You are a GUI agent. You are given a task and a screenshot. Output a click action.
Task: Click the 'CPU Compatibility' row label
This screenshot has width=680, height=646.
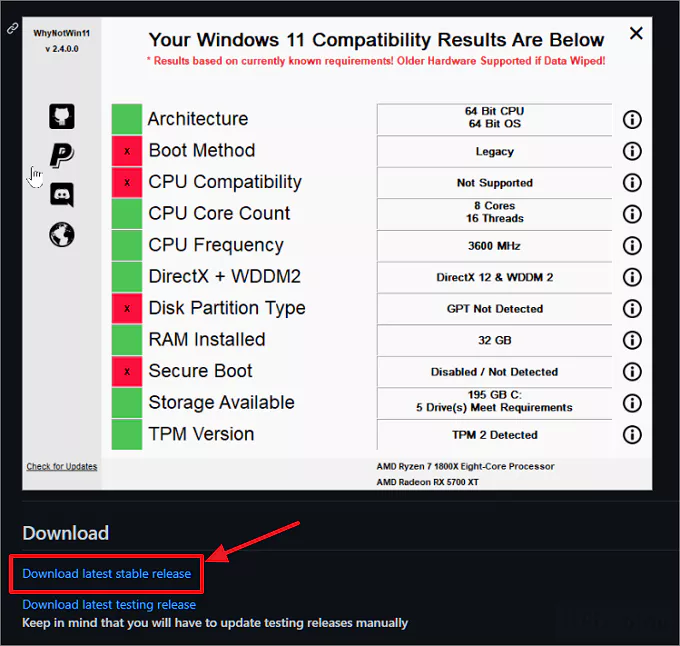tap(225, 182)
